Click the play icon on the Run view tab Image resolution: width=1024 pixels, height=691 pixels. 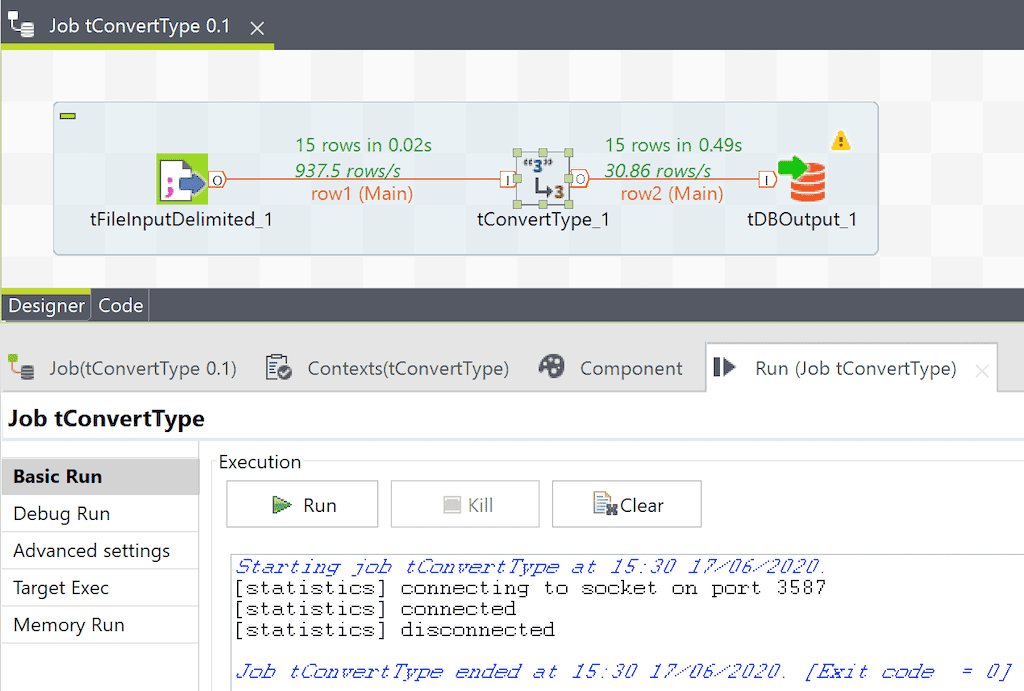point(725,367)
